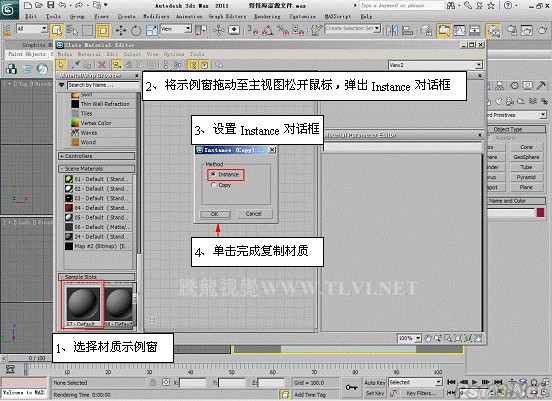
Task: Click the Align tool icon
Action: click(x=407, y=31)
